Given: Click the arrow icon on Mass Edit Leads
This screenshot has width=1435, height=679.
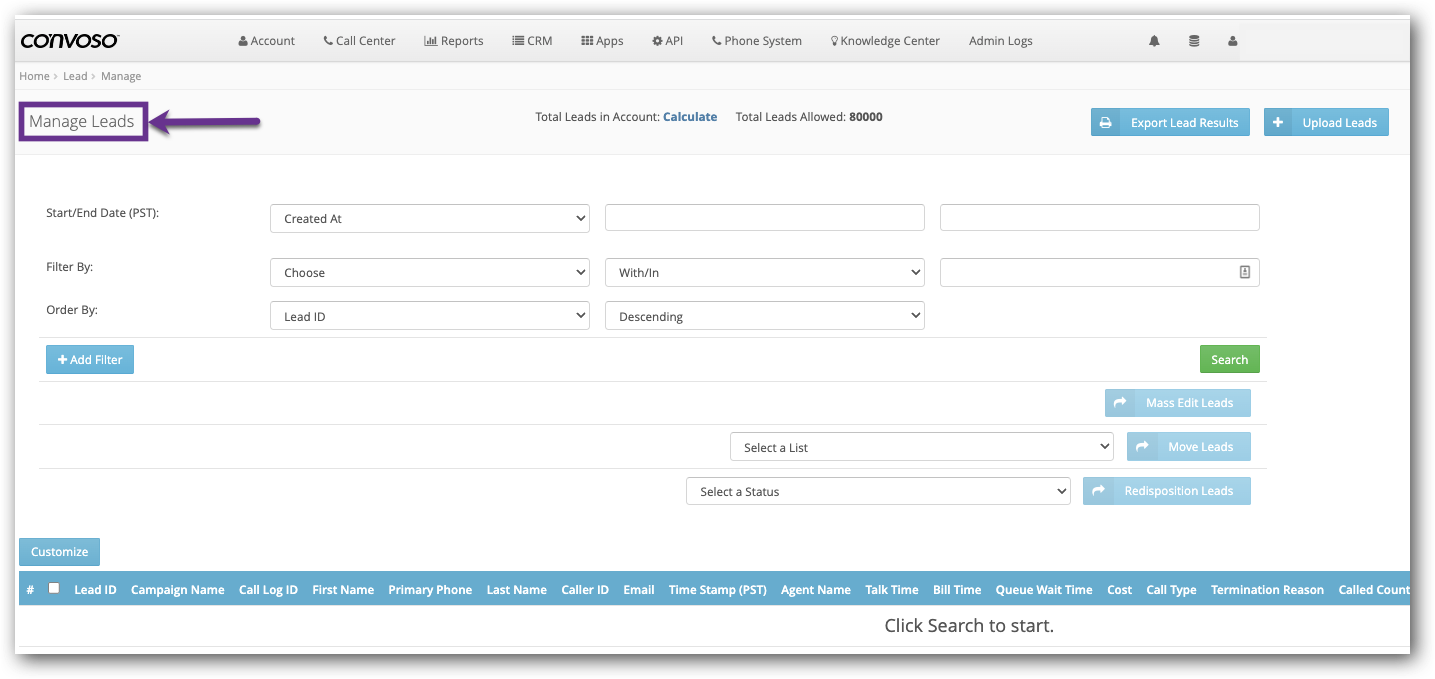Looking at the screenshot, I should tap(1120, 403).
